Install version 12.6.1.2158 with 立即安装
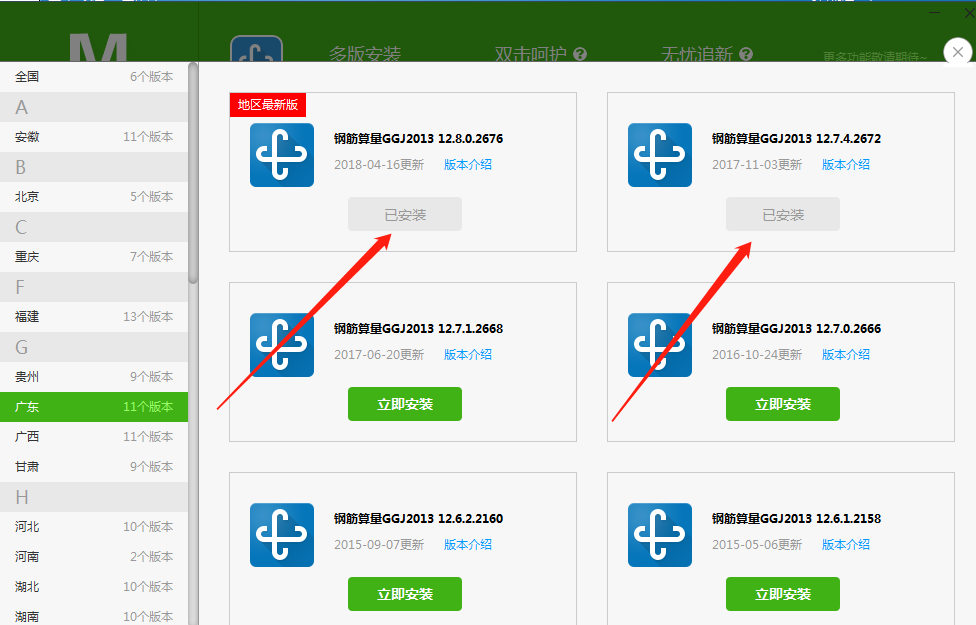Viewport: 976px width, 625px height. (x=782, y=594)
